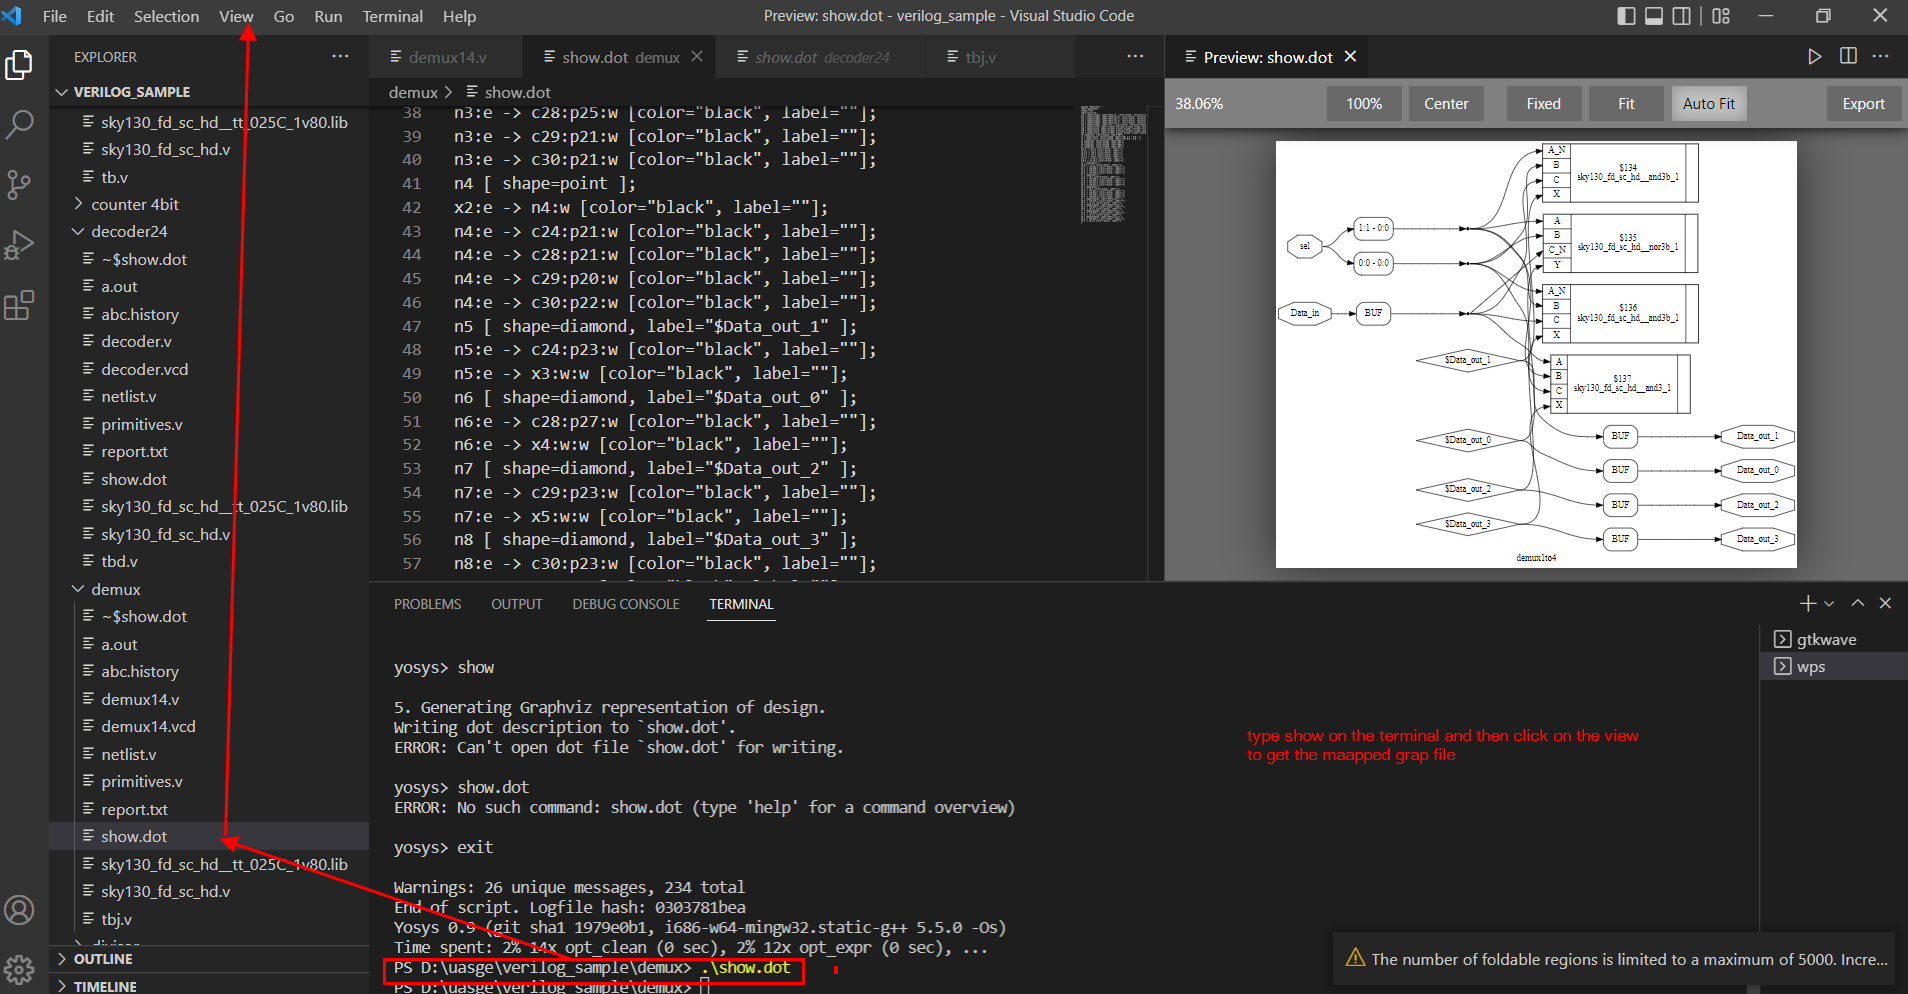
Task: Open the Search view in activity bar
Action: (x=19, y=125)
